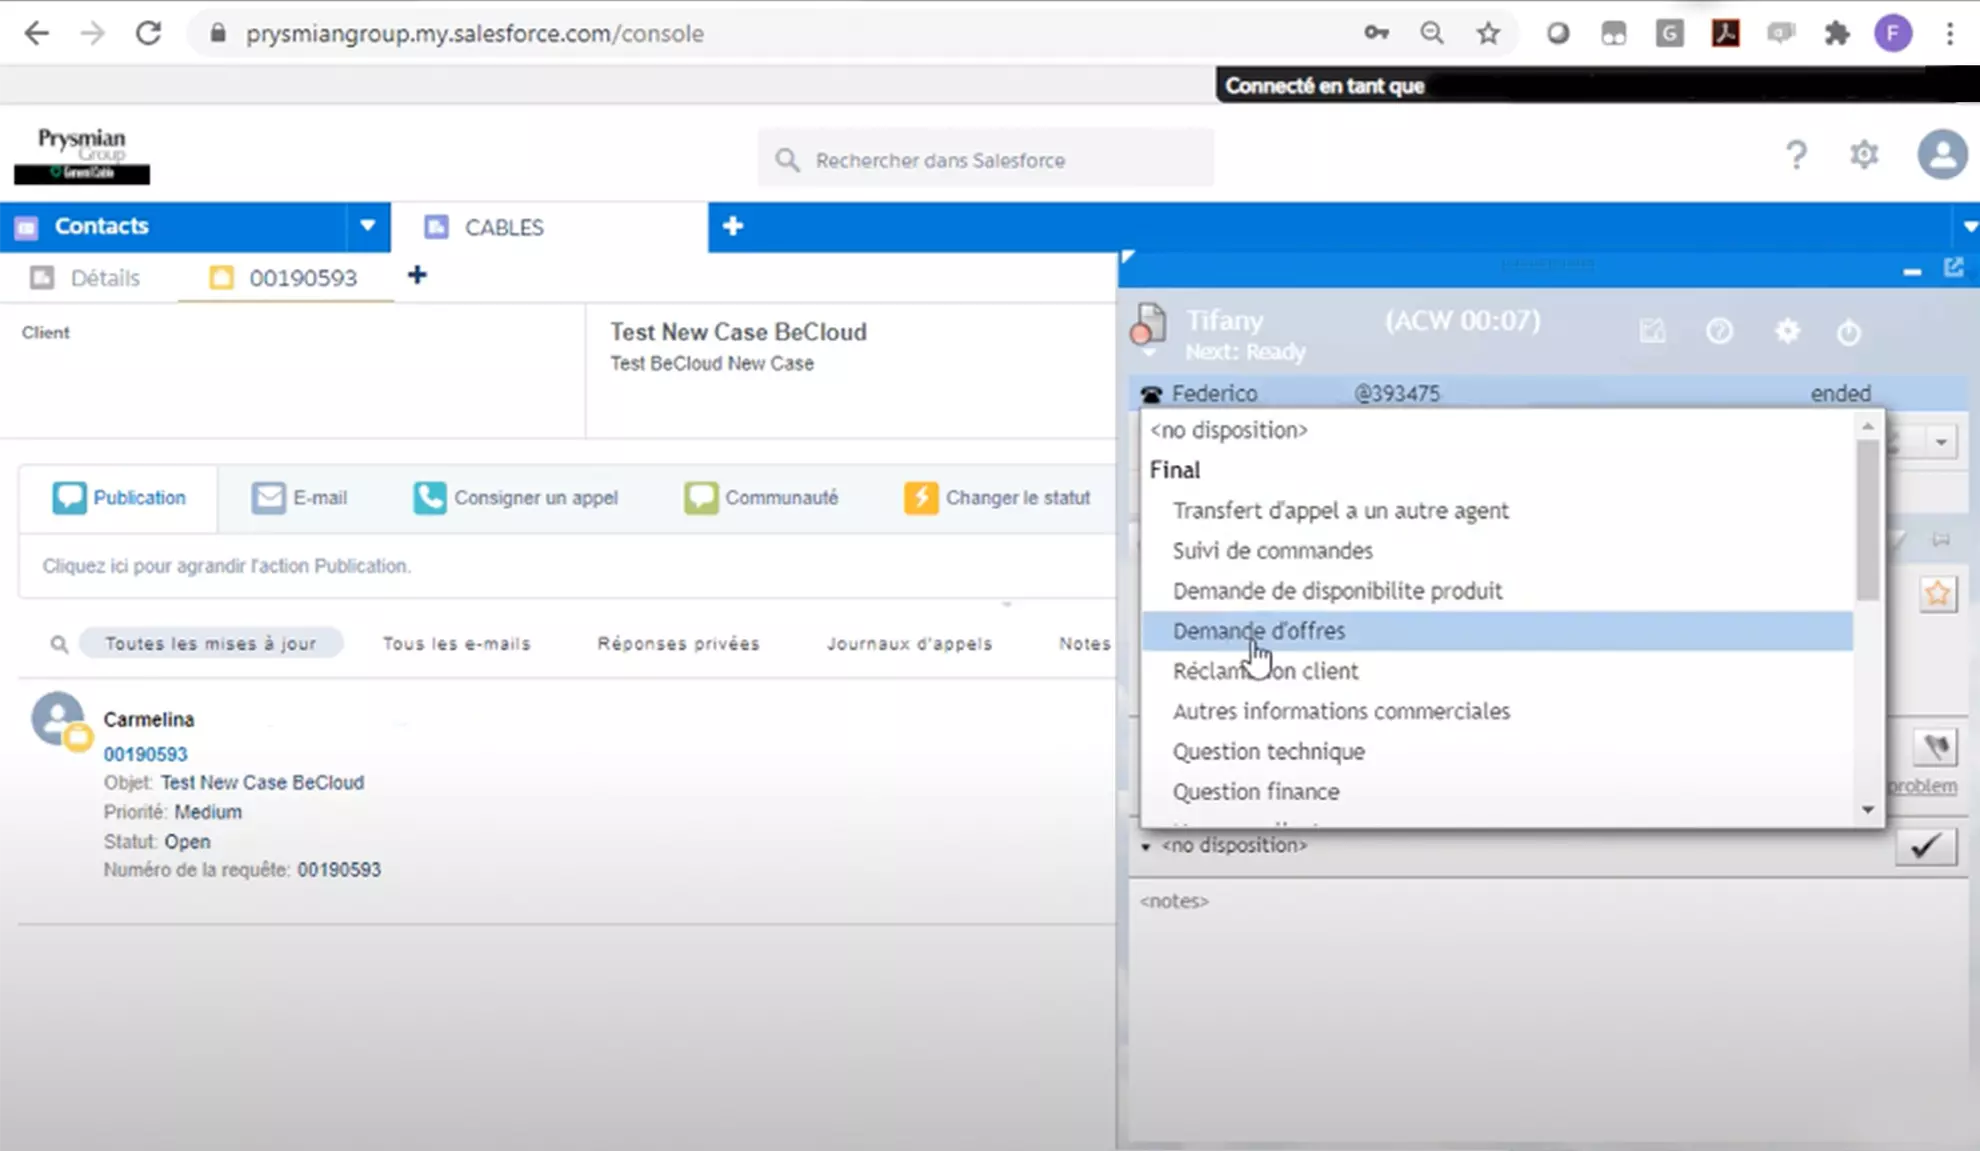This screenshot has height=1151, width=1980.
Task: Search the feed with magnifier icon
Action: [x=59, y=644]
